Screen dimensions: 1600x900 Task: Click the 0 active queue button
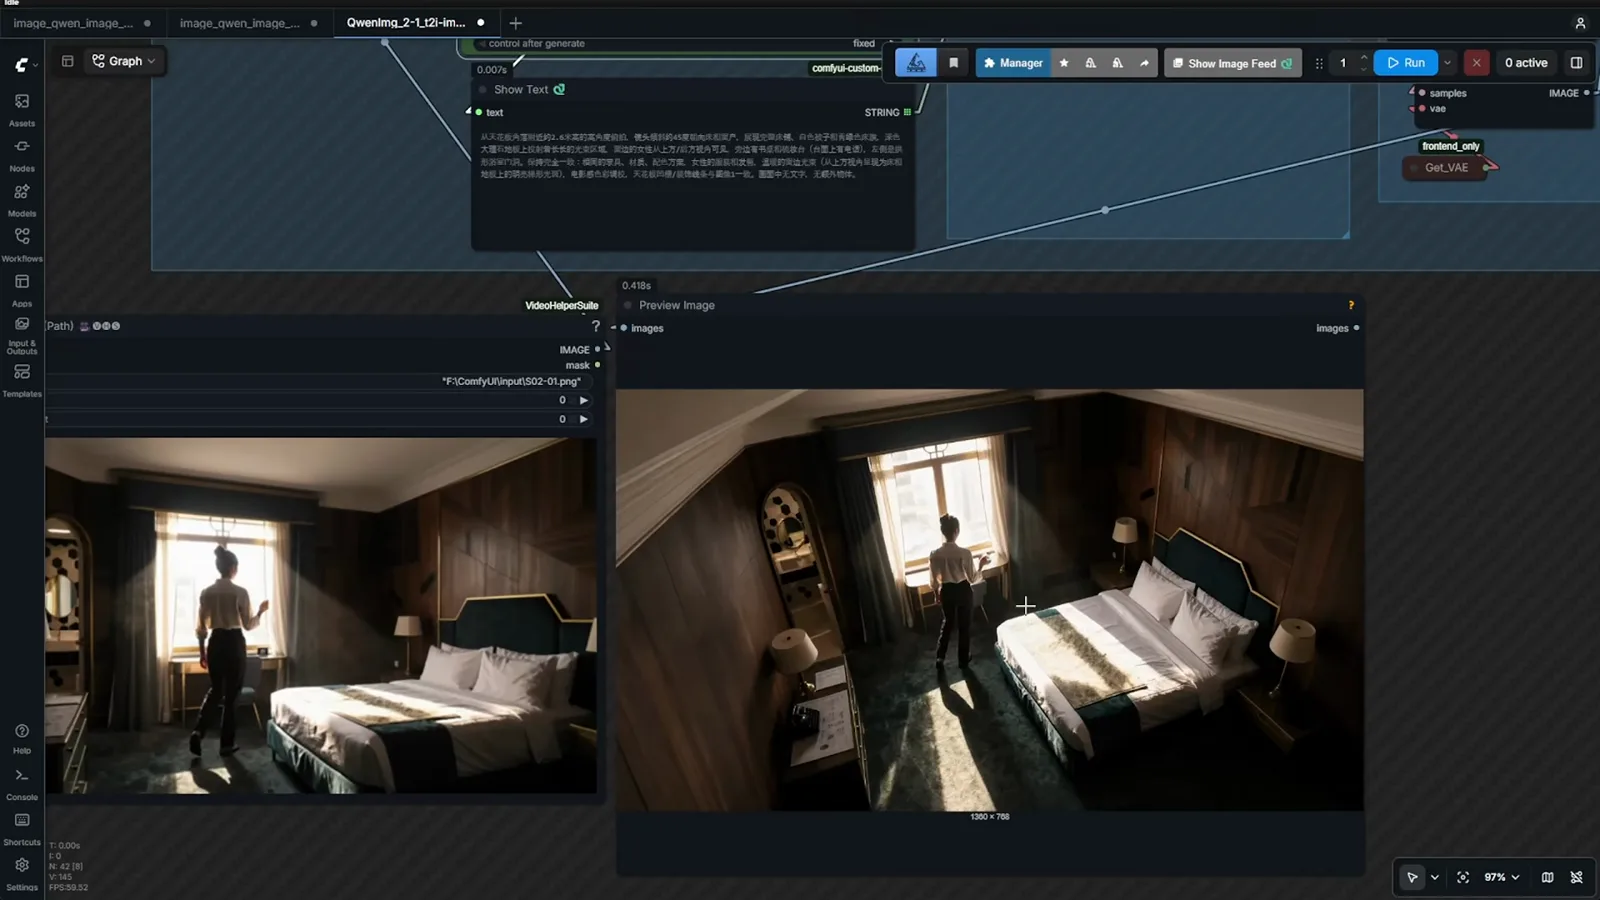(1526, 63)
